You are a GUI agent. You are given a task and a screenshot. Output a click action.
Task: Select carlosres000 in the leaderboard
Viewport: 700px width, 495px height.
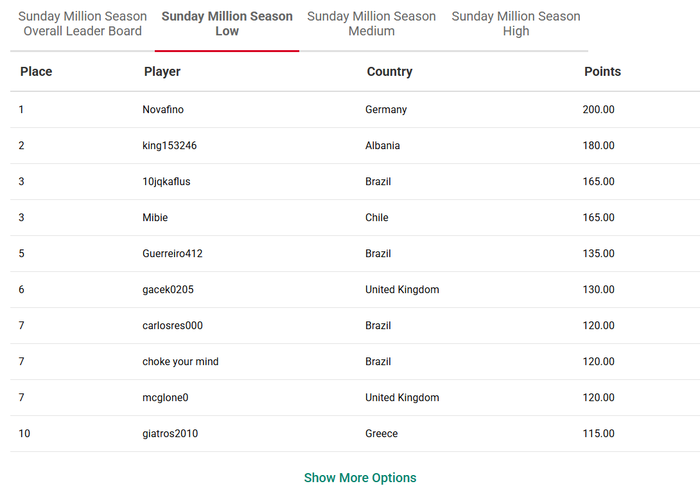coord(172,326)
